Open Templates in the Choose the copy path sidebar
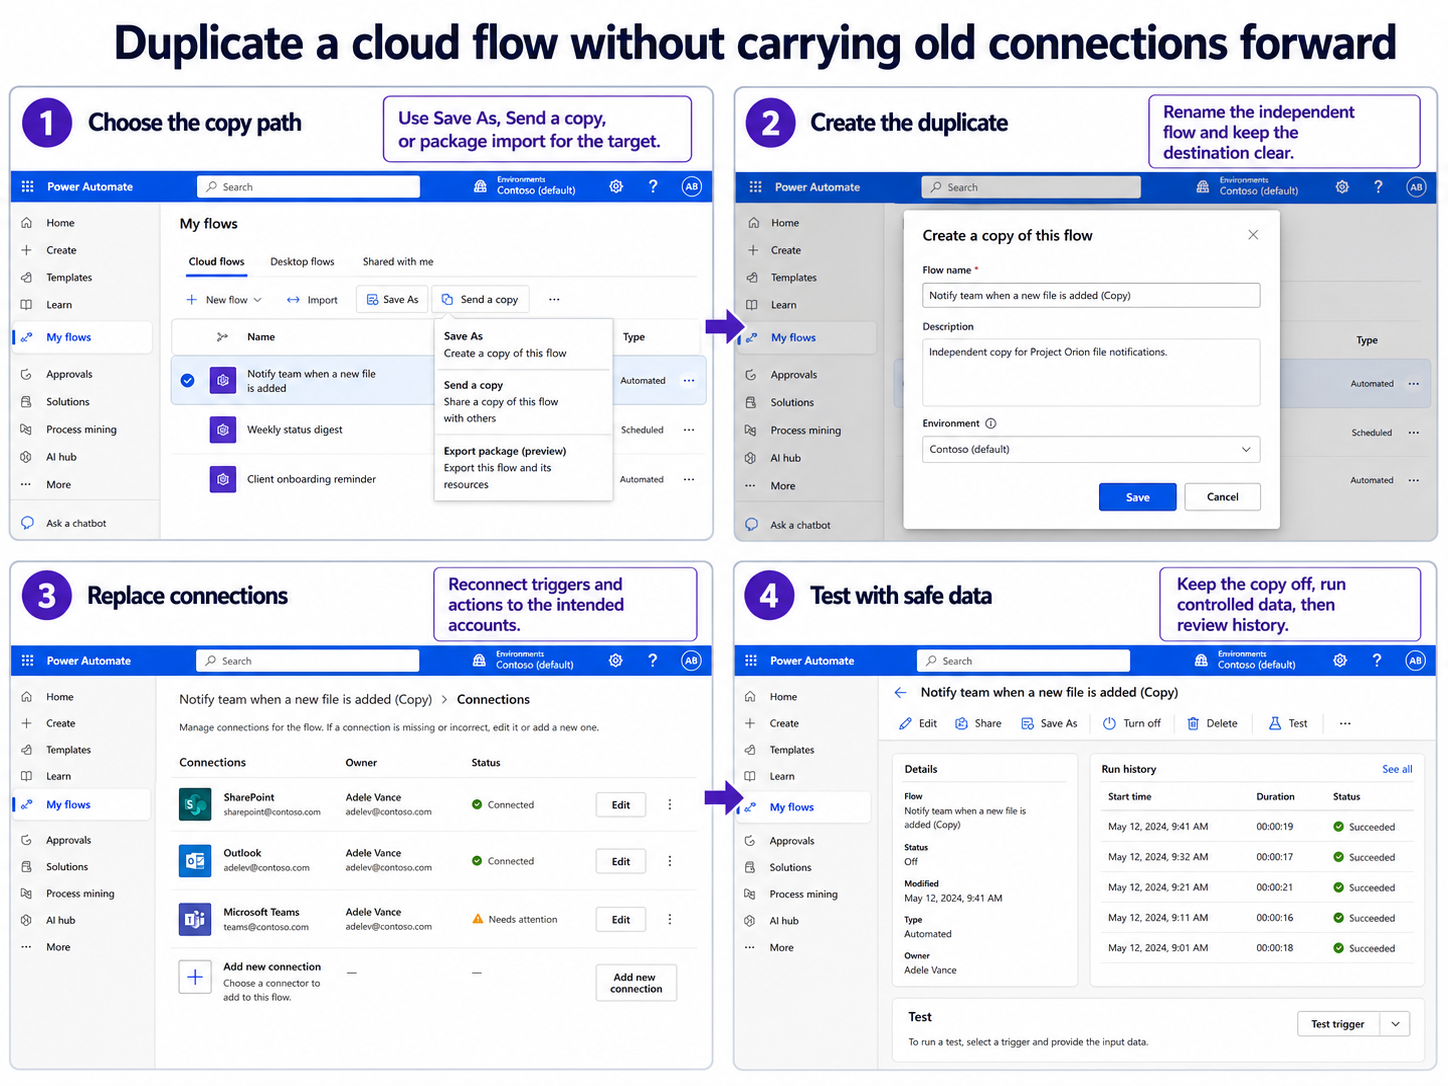 tap(57, 277)
